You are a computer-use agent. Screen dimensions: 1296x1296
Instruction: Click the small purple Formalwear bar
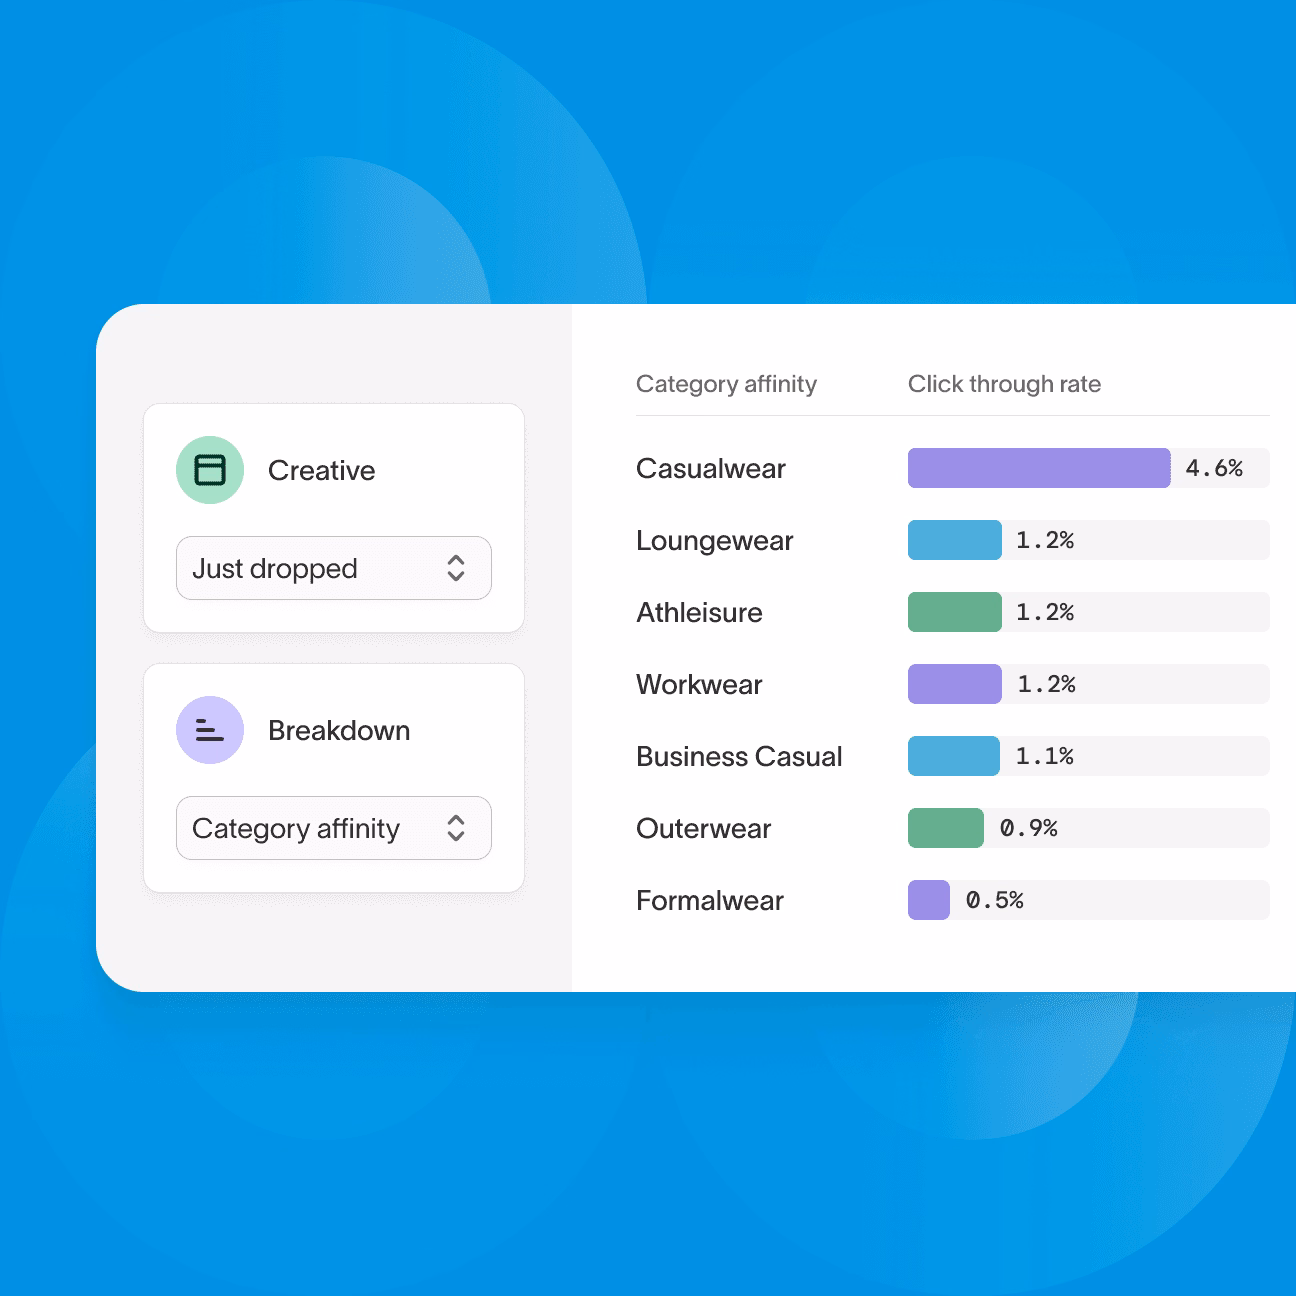[x=928, y=900]
